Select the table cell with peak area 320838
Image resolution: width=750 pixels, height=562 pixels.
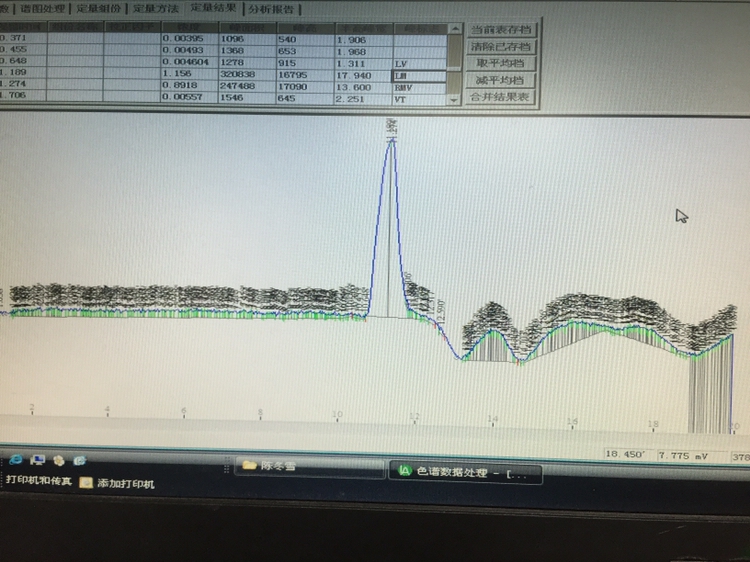click(247, 74)
